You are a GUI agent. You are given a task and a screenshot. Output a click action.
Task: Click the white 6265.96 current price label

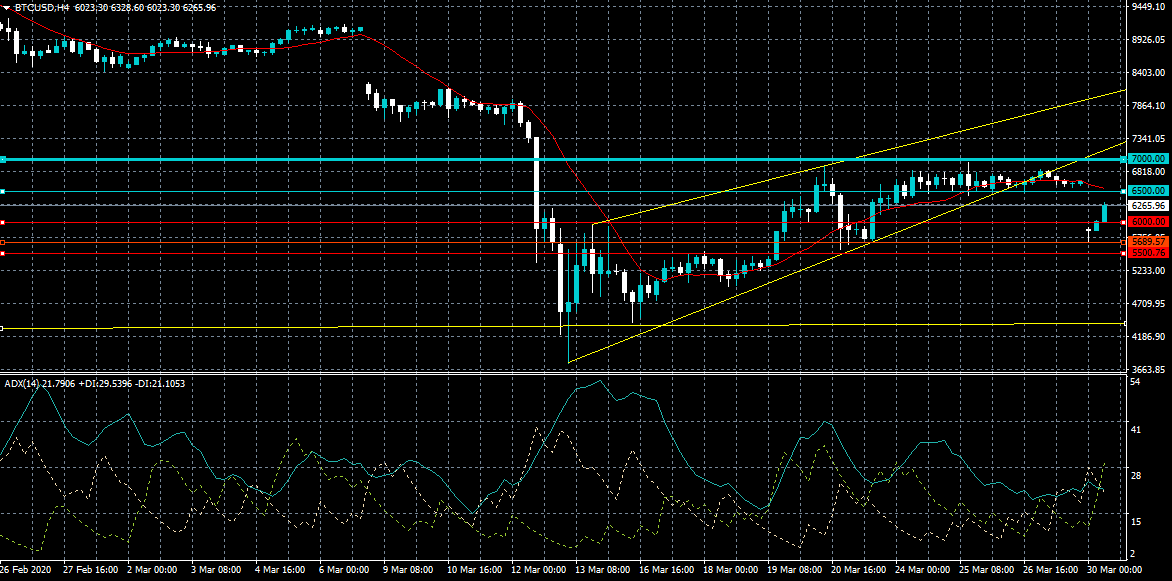coord(1148,206)
